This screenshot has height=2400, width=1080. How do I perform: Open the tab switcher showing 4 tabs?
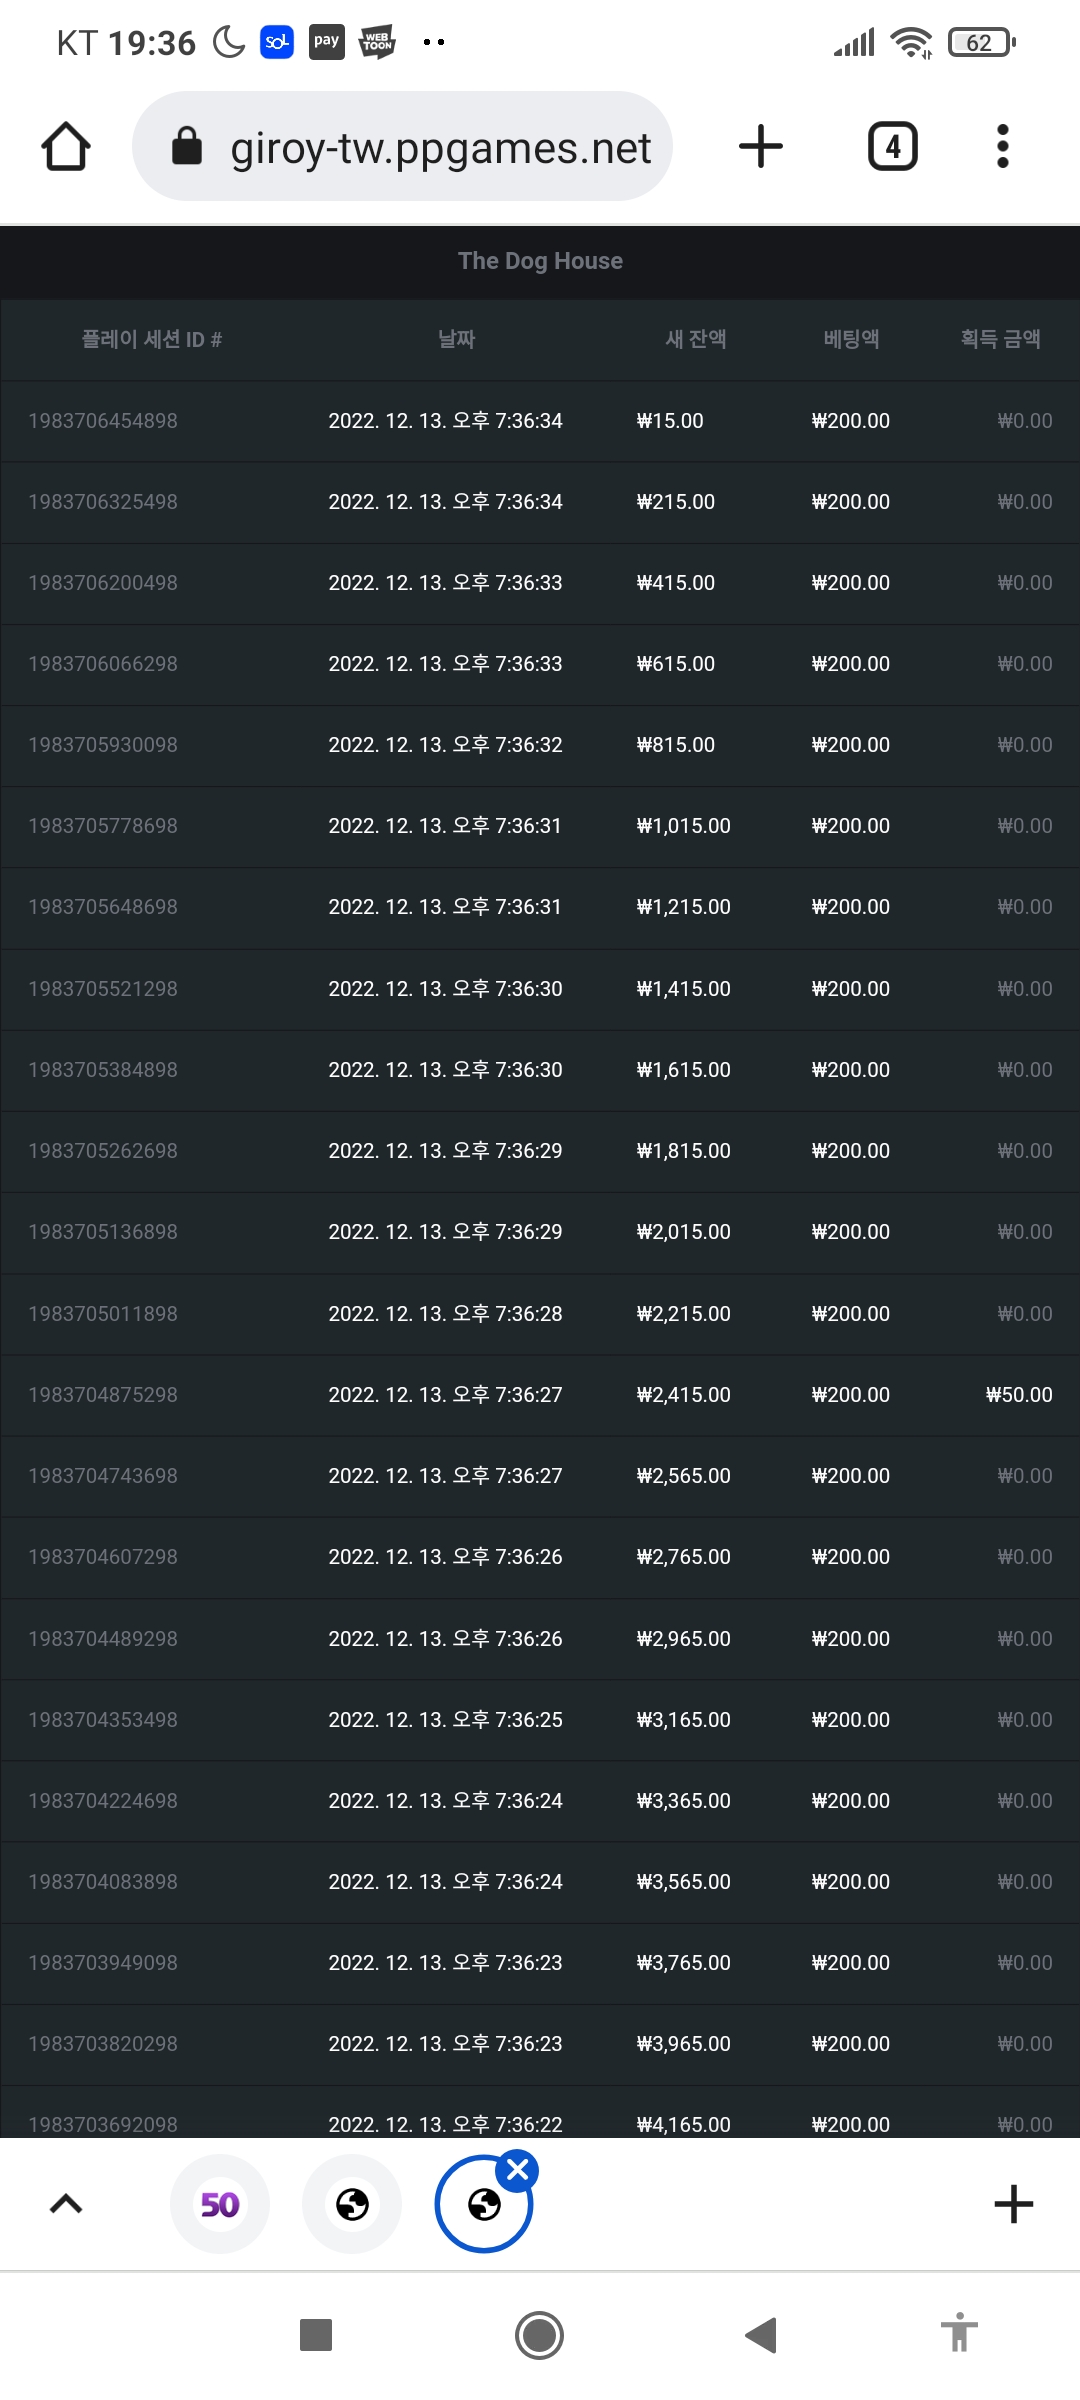(x=893, y=147)
